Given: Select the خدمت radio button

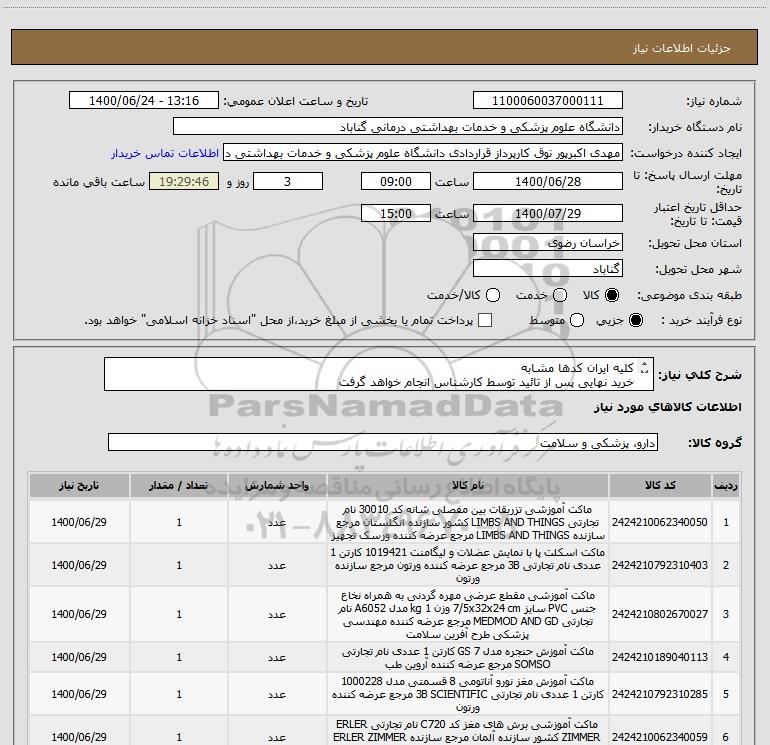Looking at the screenshot, I should pos(560,295).
